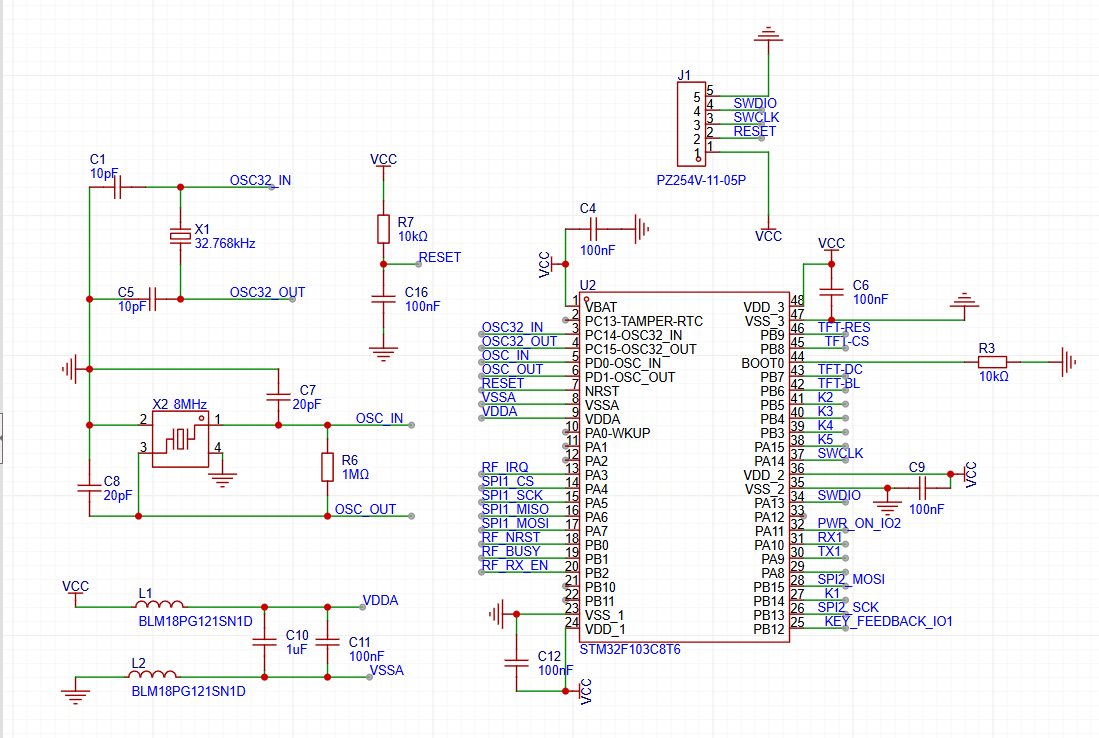Viewport: 1099px width, 738px height.
Task: Click the ground symbol above connector J1
Action: 768,38
